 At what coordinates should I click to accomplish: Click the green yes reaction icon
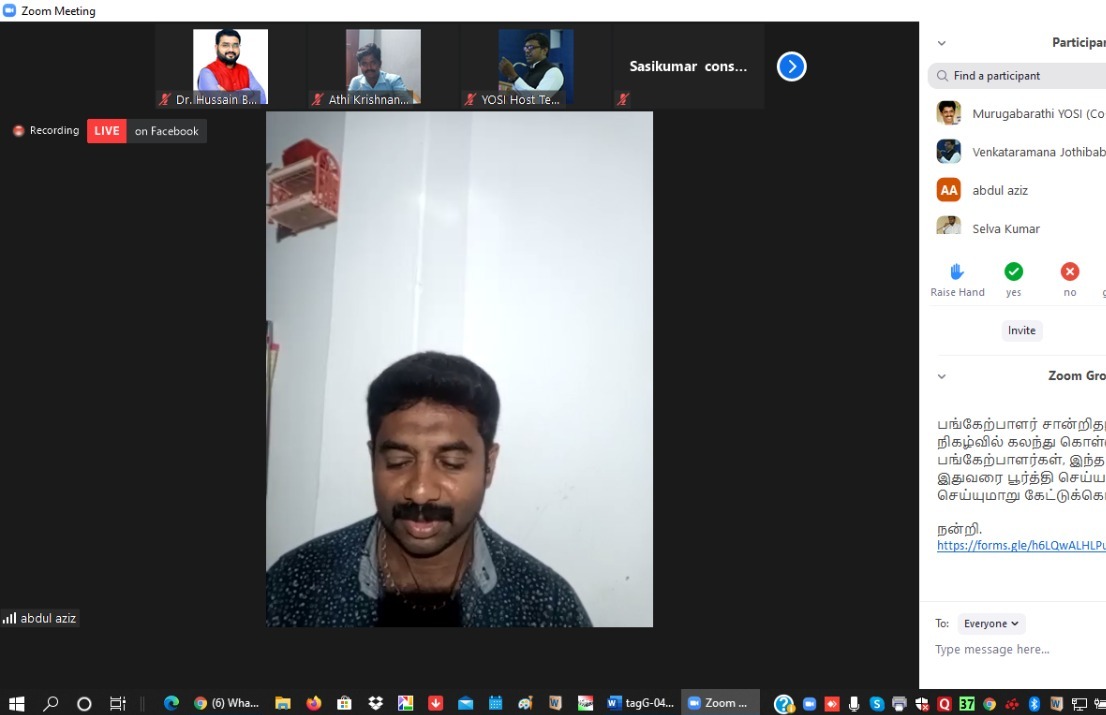(1013, 272)
